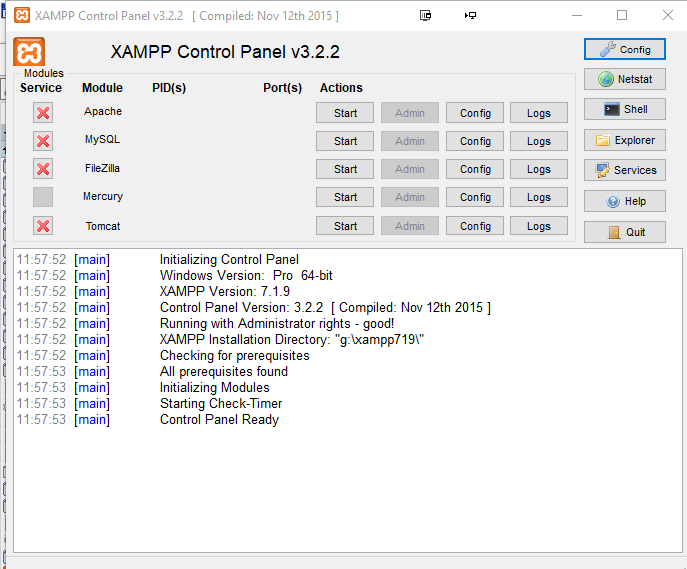The width and height of the screenshot is (687, 569).
Task: Toggle the FileZilla service install checkbox
Action: click(43, 169)
